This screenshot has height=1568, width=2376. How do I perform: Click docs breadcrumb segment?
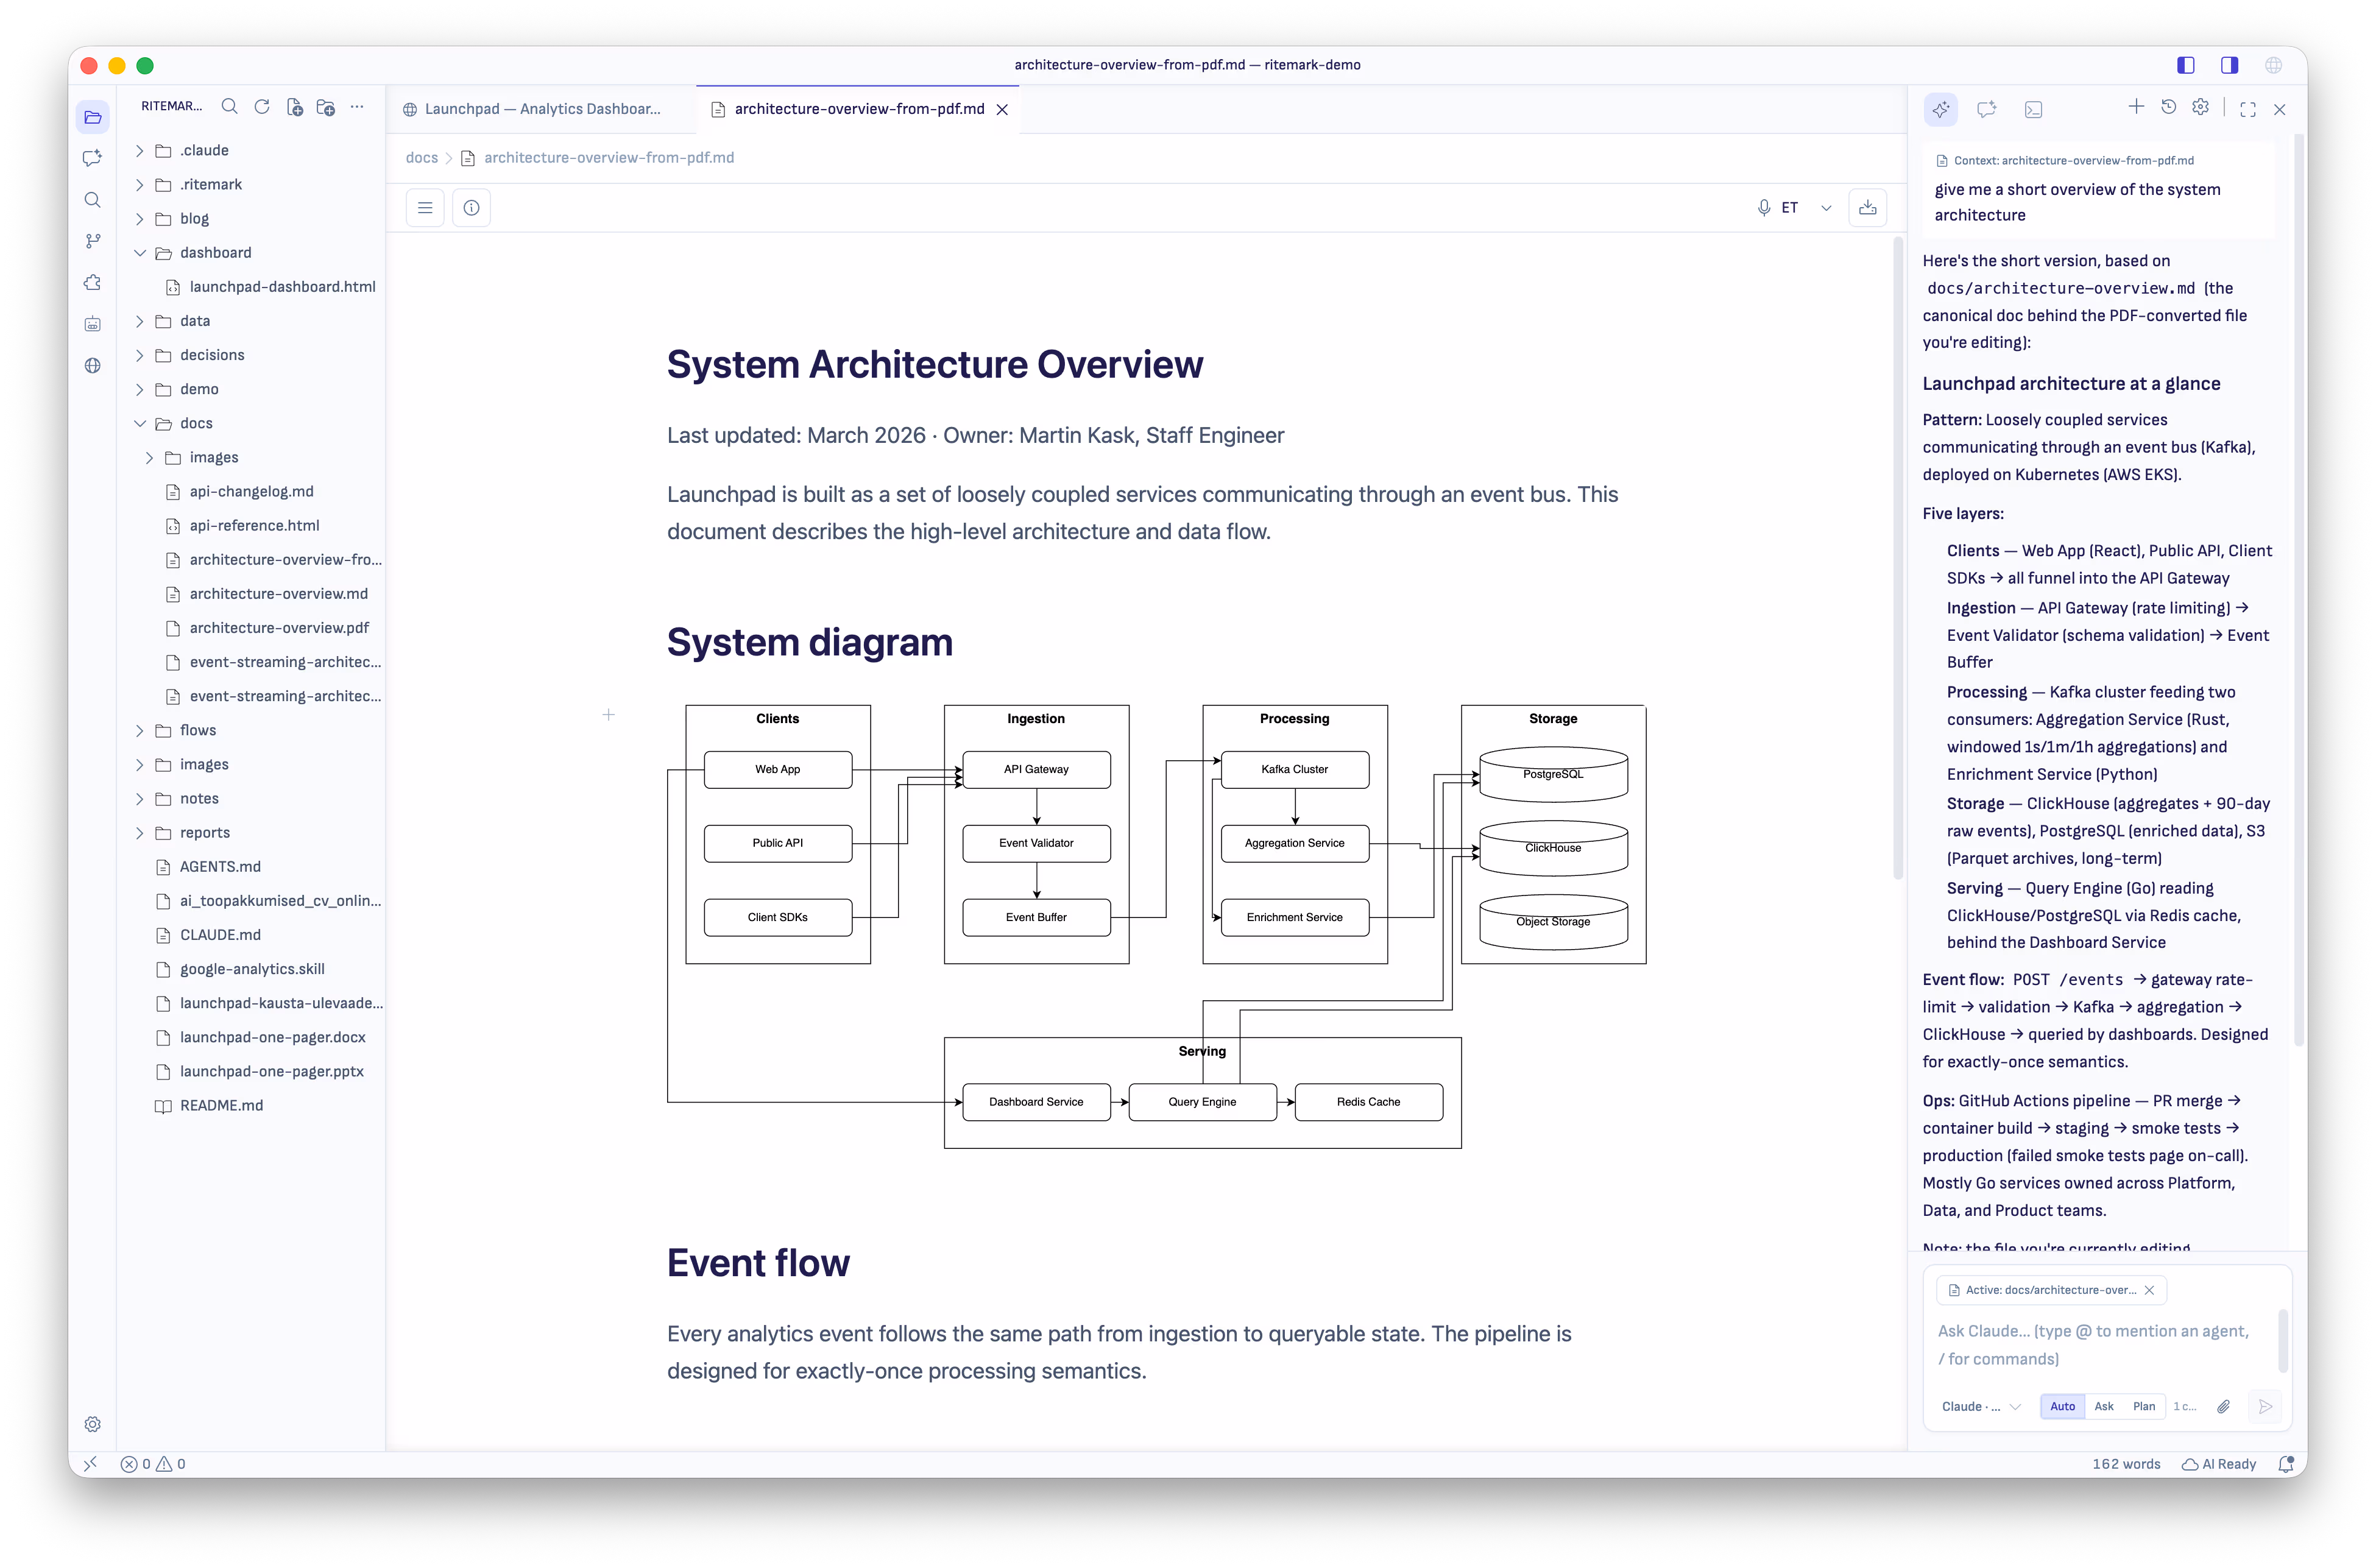pyautogui.click(x=421, y=157)
